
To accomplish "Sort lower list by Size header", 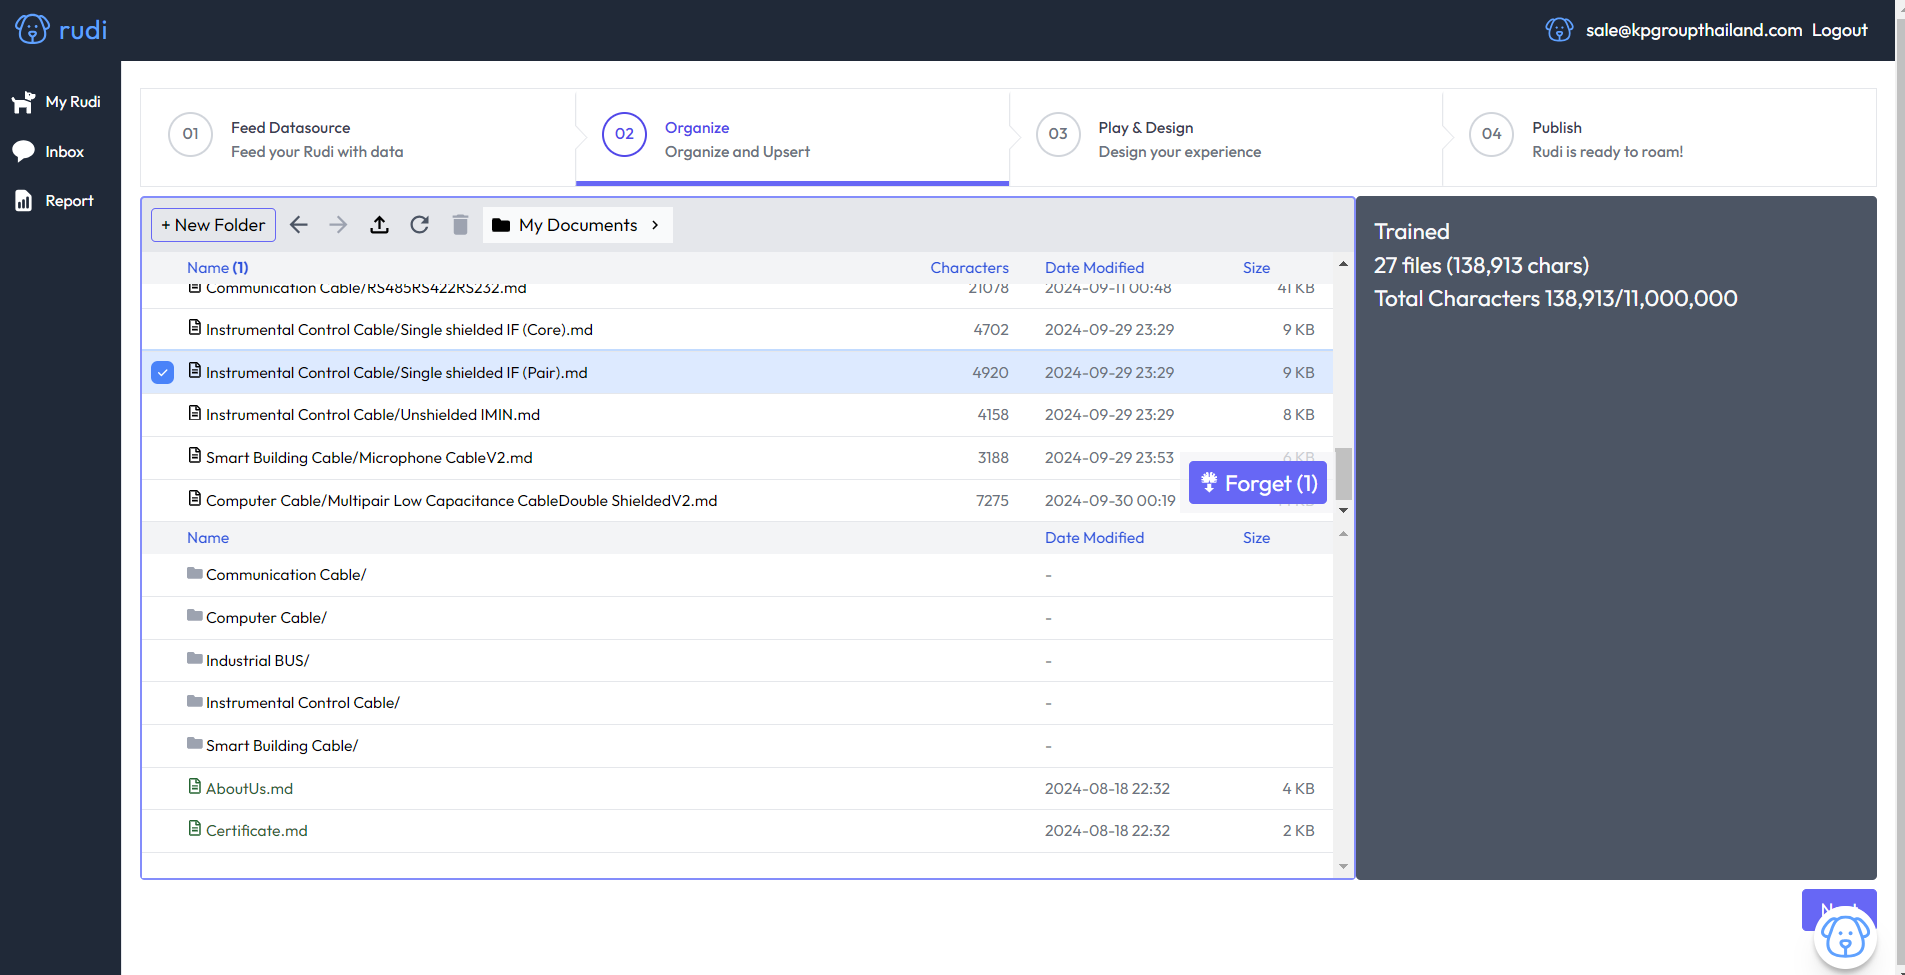I will tap(1256, 538).
